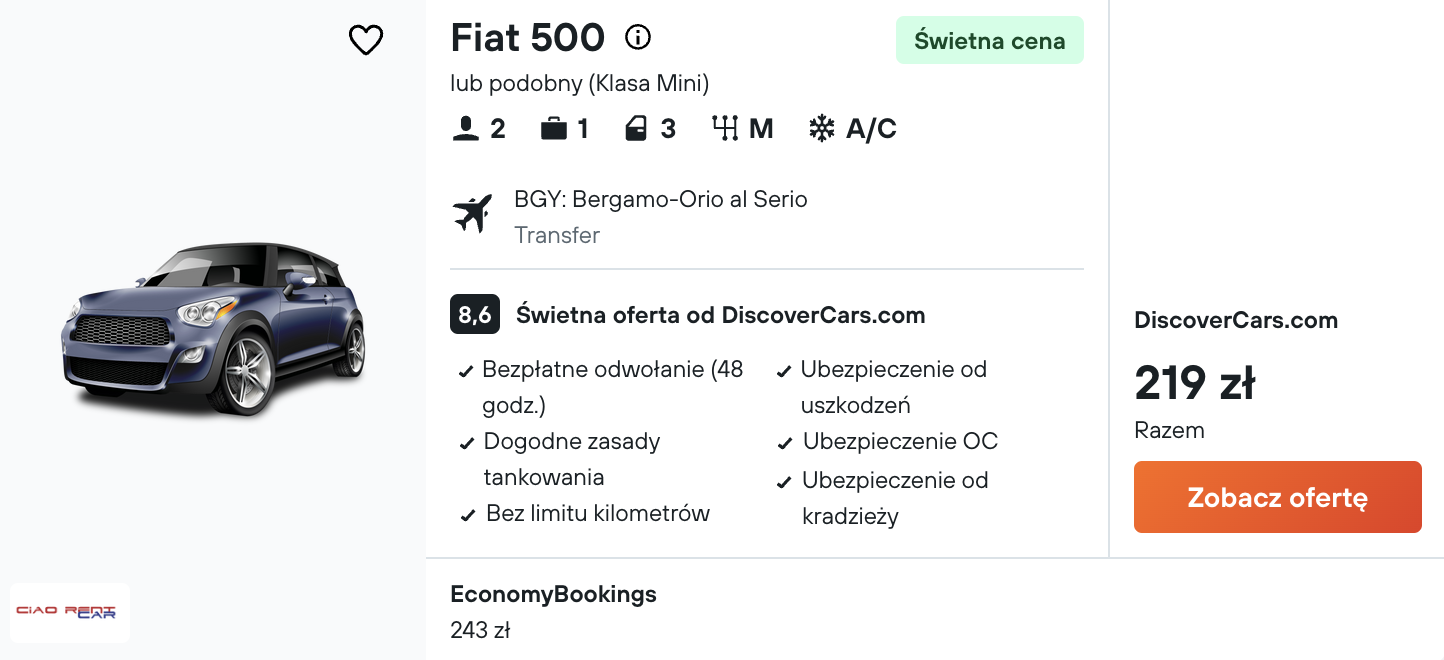Click the luggage suitcase icon

(554, 129)
